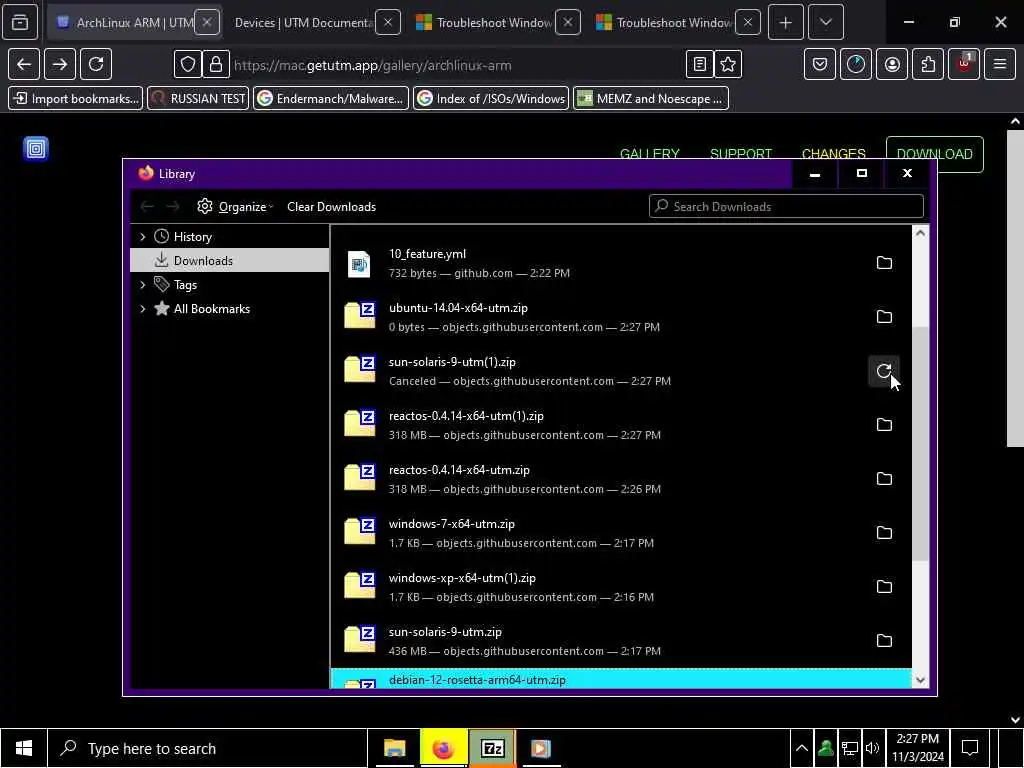Go back in browser history

(x=24, y=64)
